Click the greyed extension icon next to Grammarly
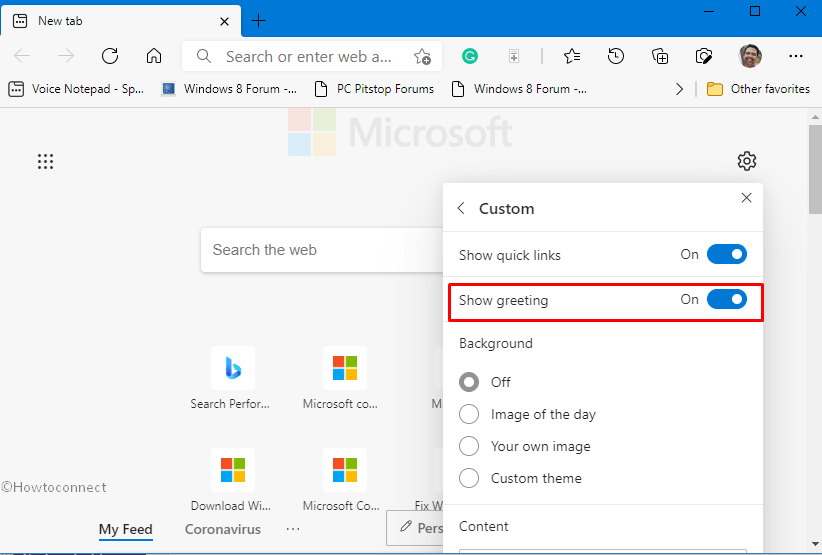 pyautogui.click(x=514, y=56)
